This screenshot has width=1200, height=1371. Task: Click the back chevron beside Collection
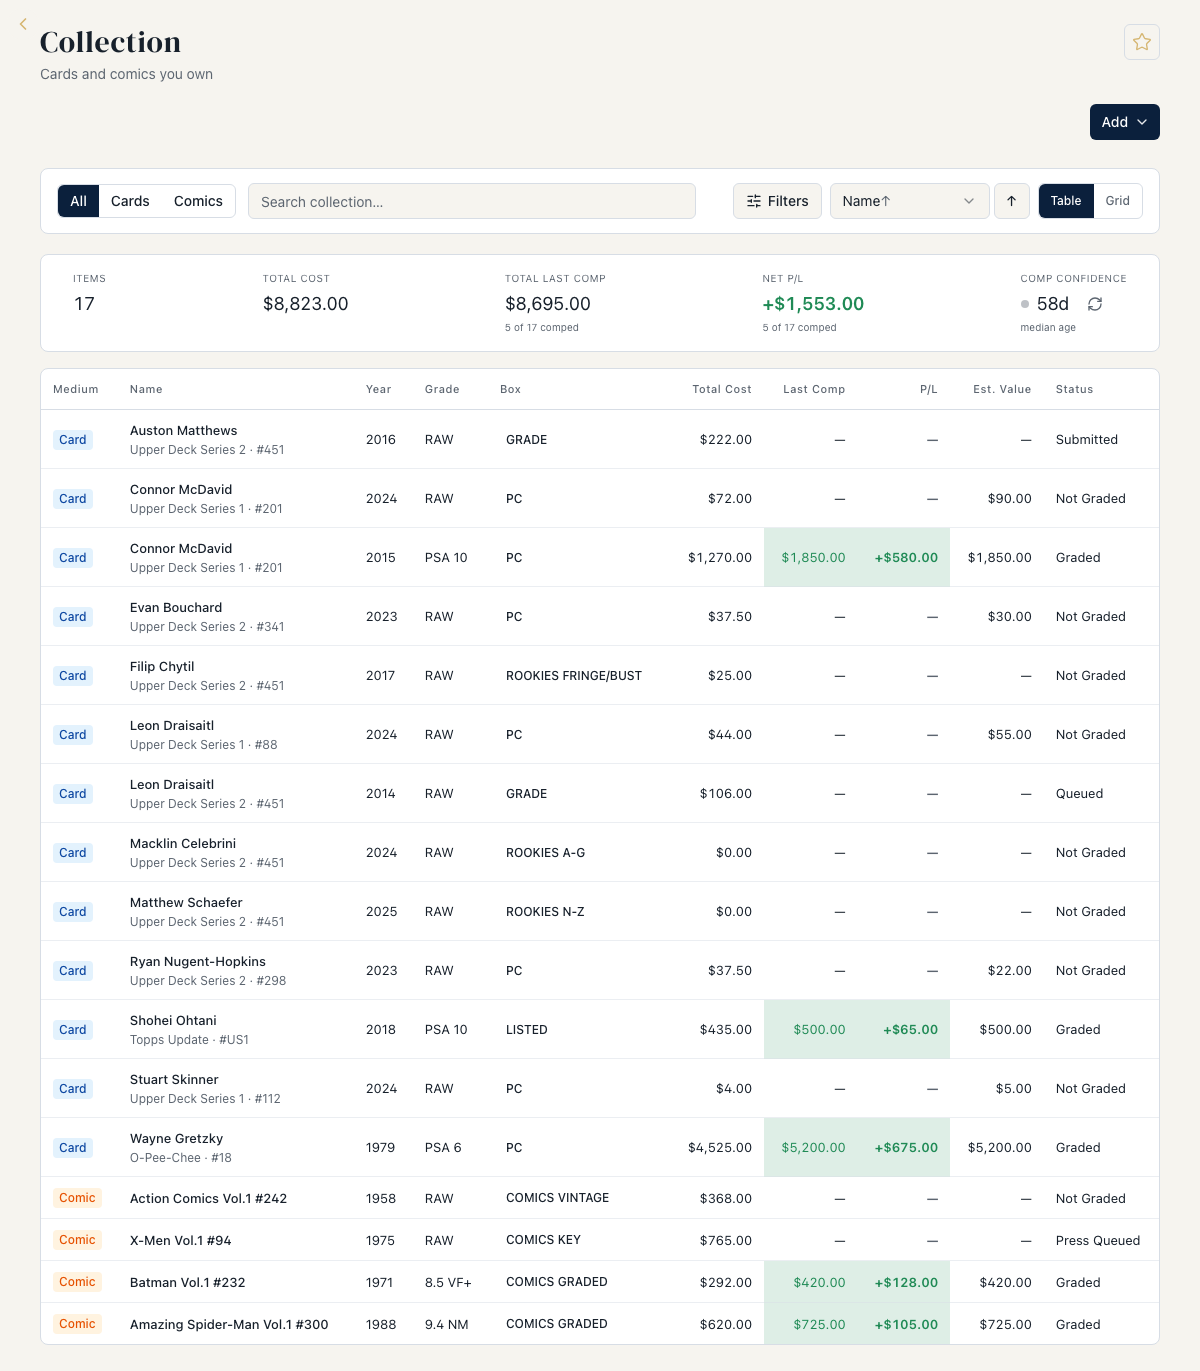(23, 24)
